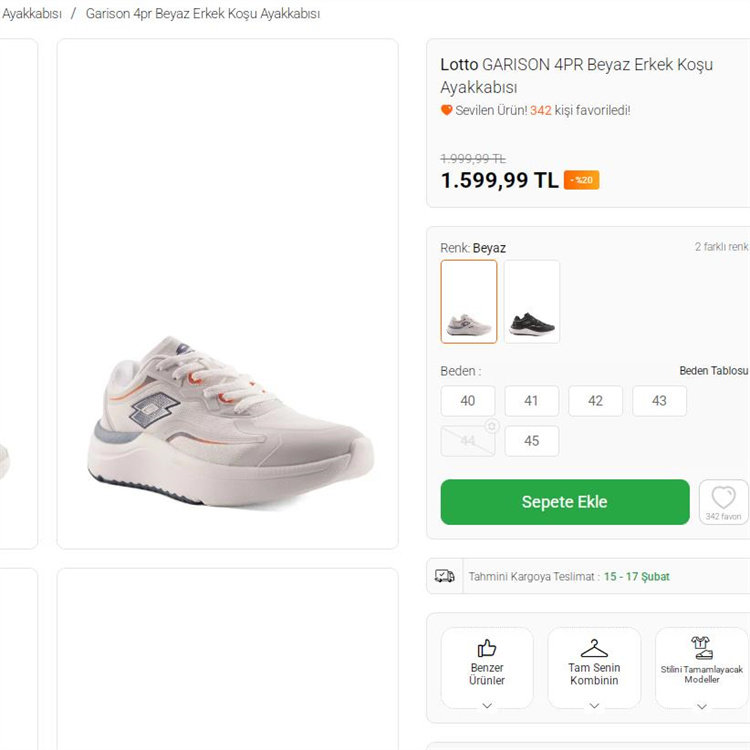The width and height of the screenshot is (750, 750).
Task: Click the heart favorite icon button
Action: point(723,498)
